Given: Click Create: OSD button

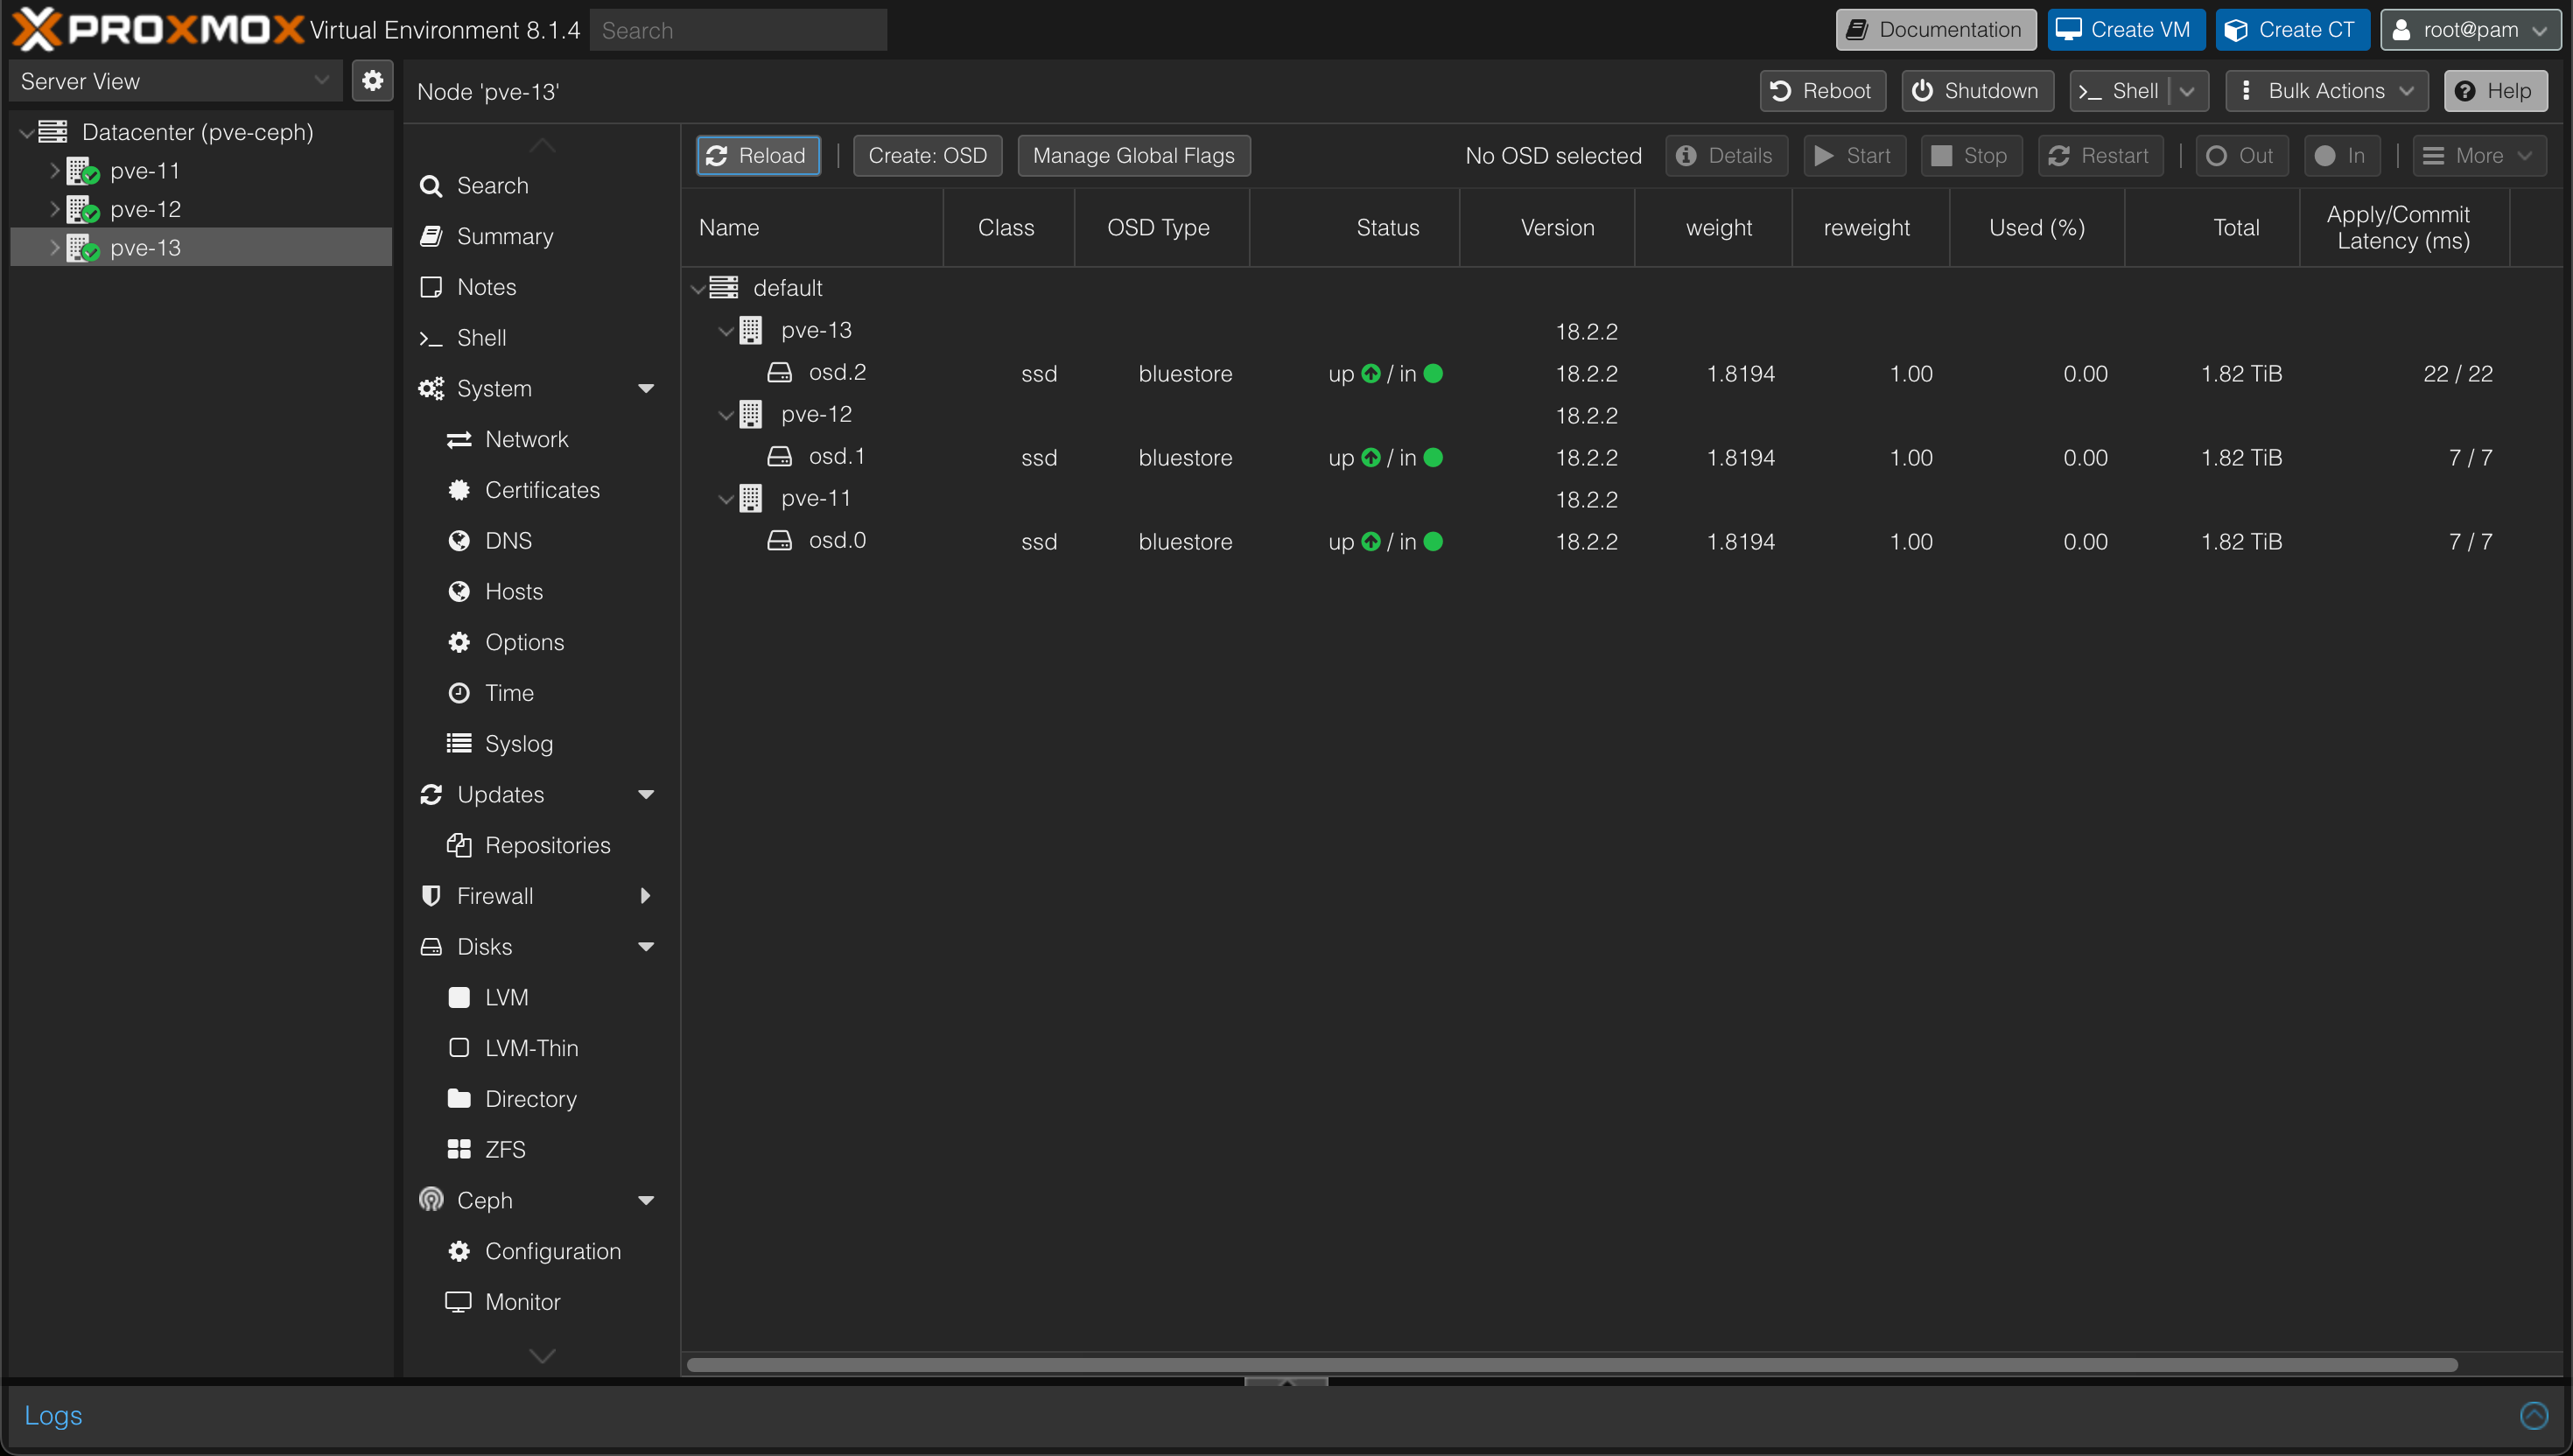Looking at the screenshot, I should tap(927, 156).
